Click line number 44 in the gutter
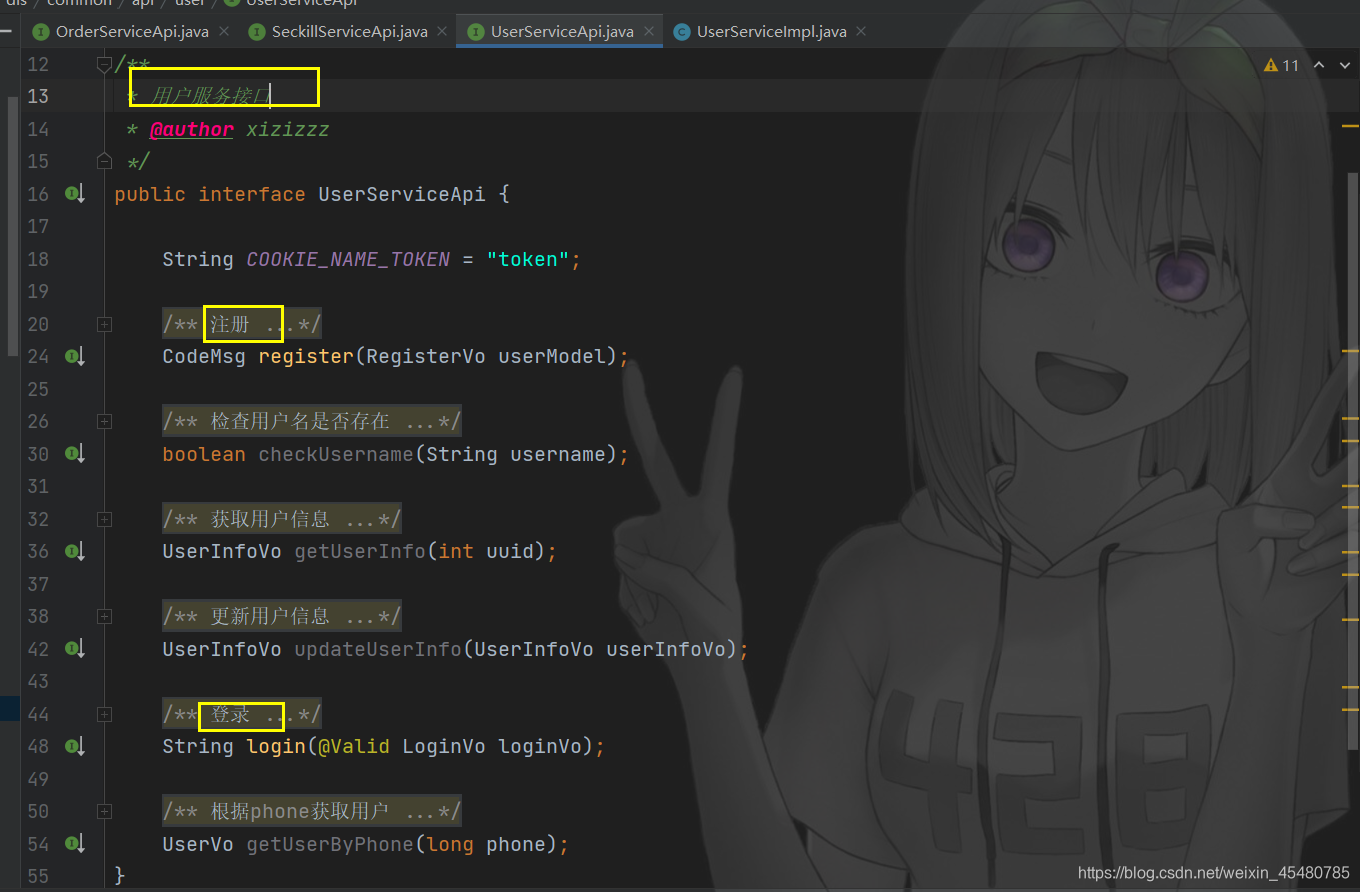Image resolution: width=1360 pixels, height=892 pixels. coord(38,714)
